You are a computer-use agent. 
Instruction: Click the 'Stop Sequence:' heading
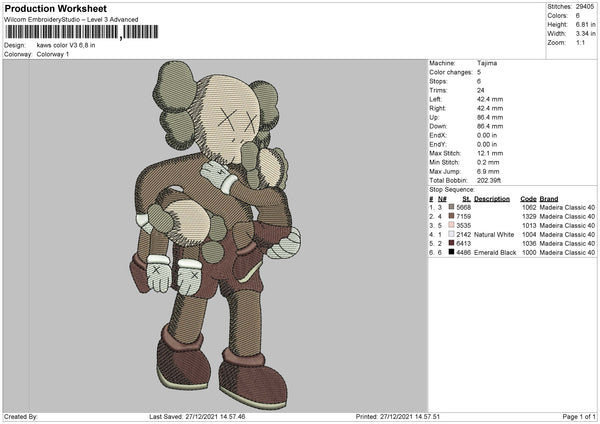(452, 189)
